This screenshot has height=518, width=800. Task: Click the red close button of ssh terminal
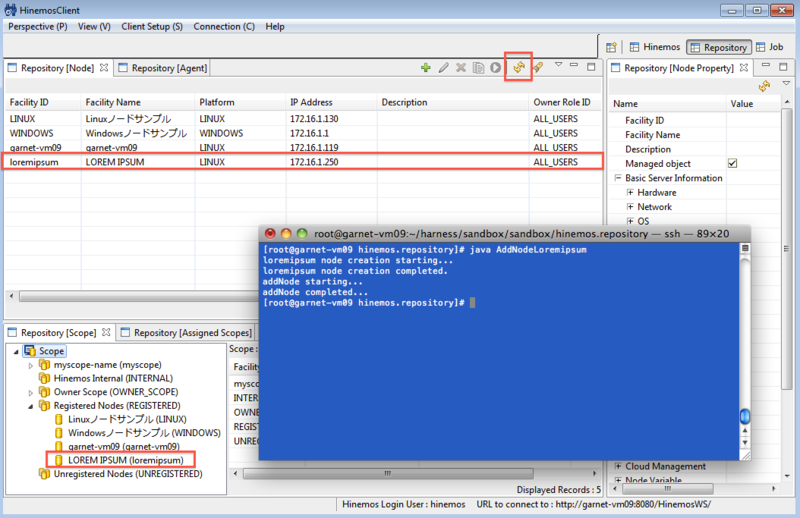point(270,234)
